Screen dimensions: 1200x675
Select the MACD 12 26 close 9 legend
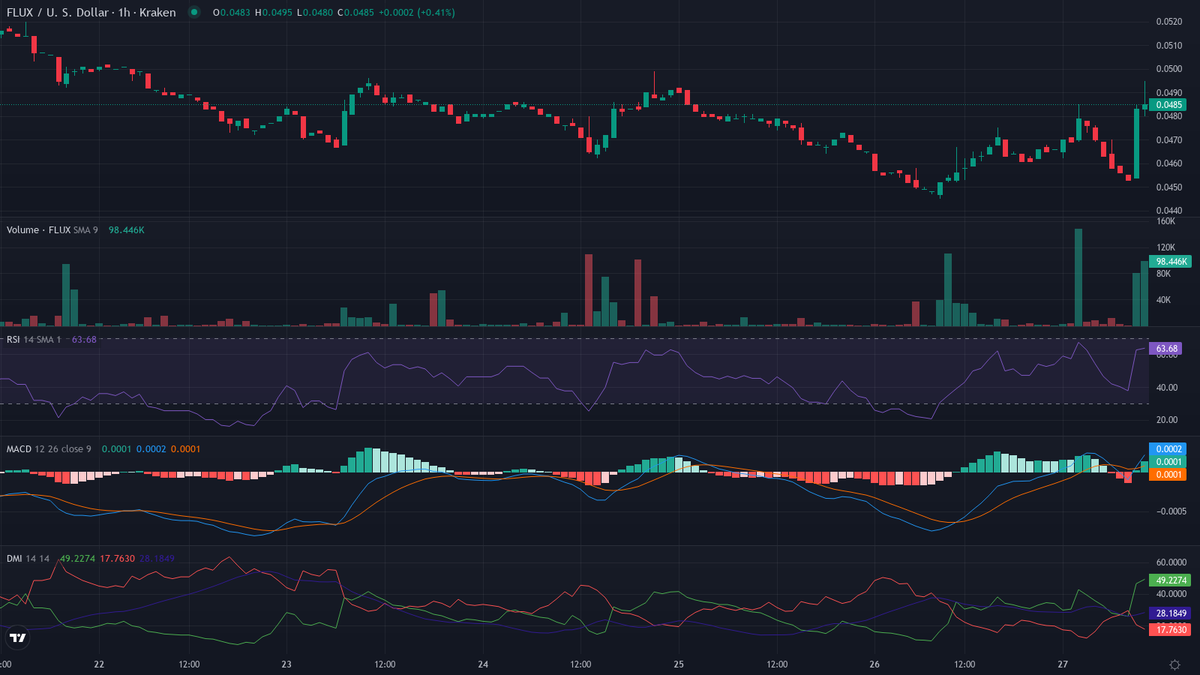[49, 448]
